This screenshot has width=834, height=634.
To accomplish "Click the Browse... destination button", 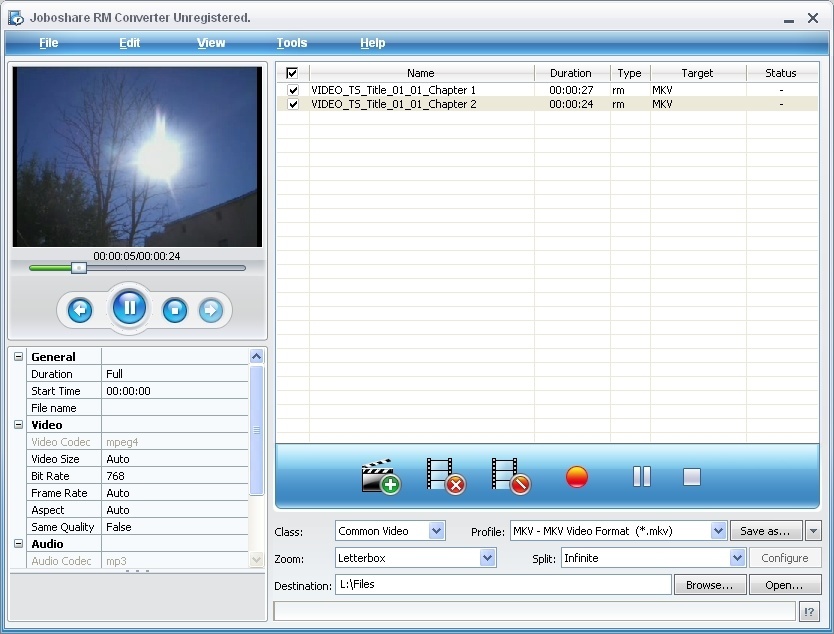I will pyautogui.click(x=709, y=585).
